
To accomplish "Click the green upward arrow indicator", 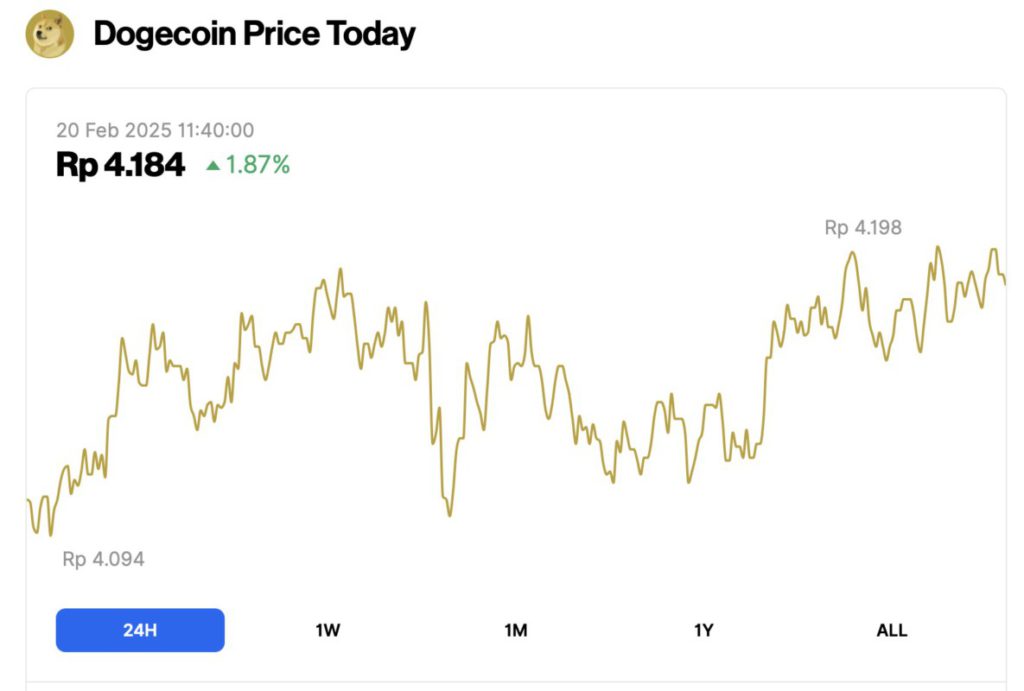I will [x=214, y=165].
